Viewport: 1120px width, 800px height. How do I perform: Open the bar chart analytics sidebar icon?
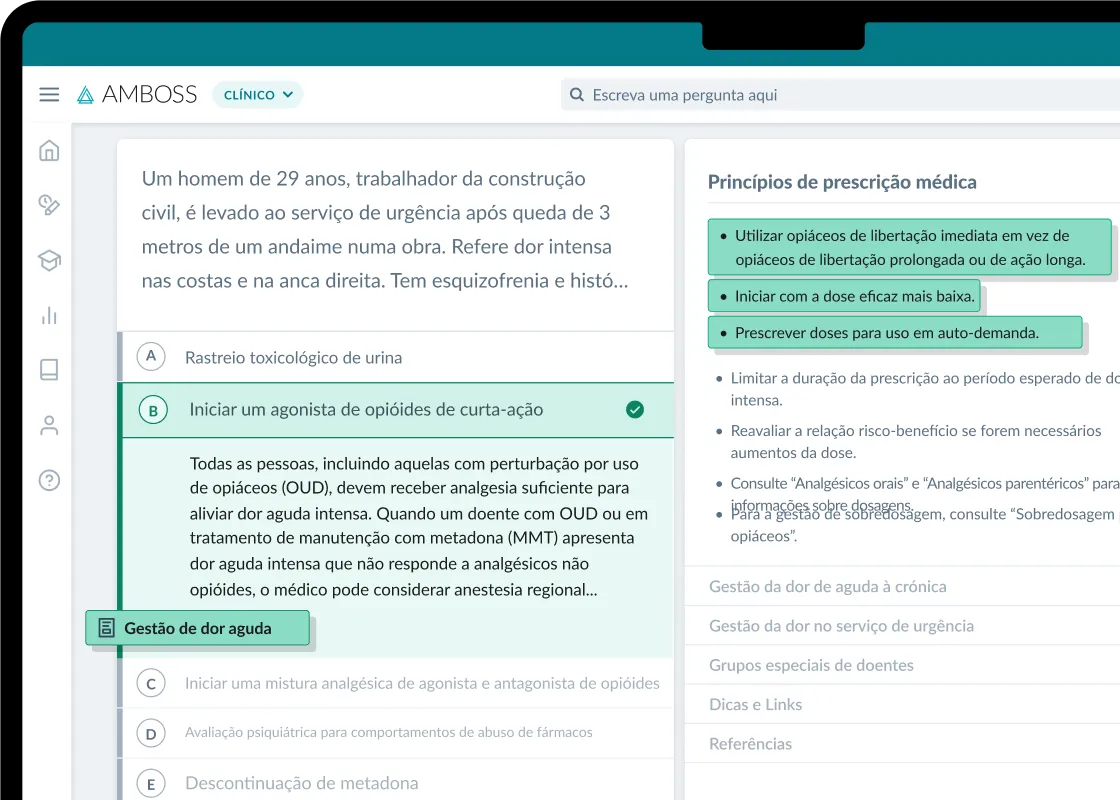tap(49, 315)
